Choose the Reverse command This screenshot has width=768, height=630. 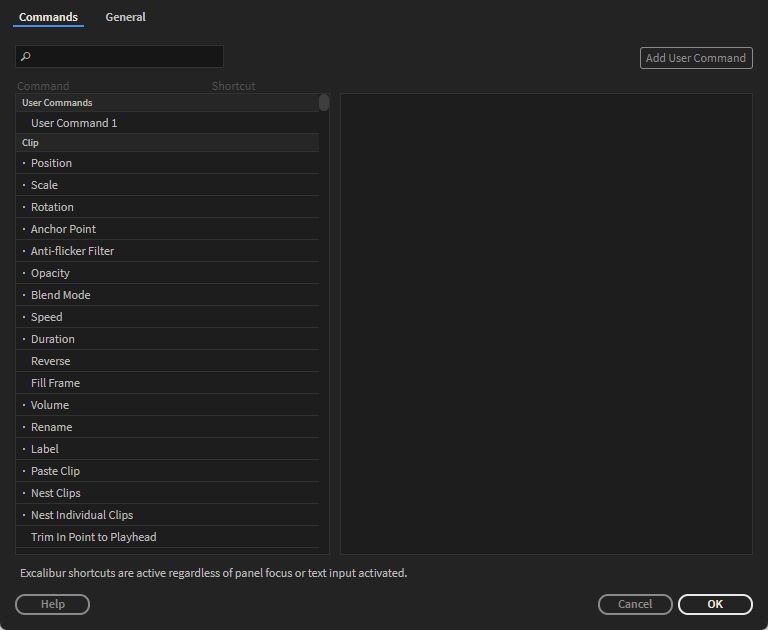pyautogui.click(x=50, y=361)
